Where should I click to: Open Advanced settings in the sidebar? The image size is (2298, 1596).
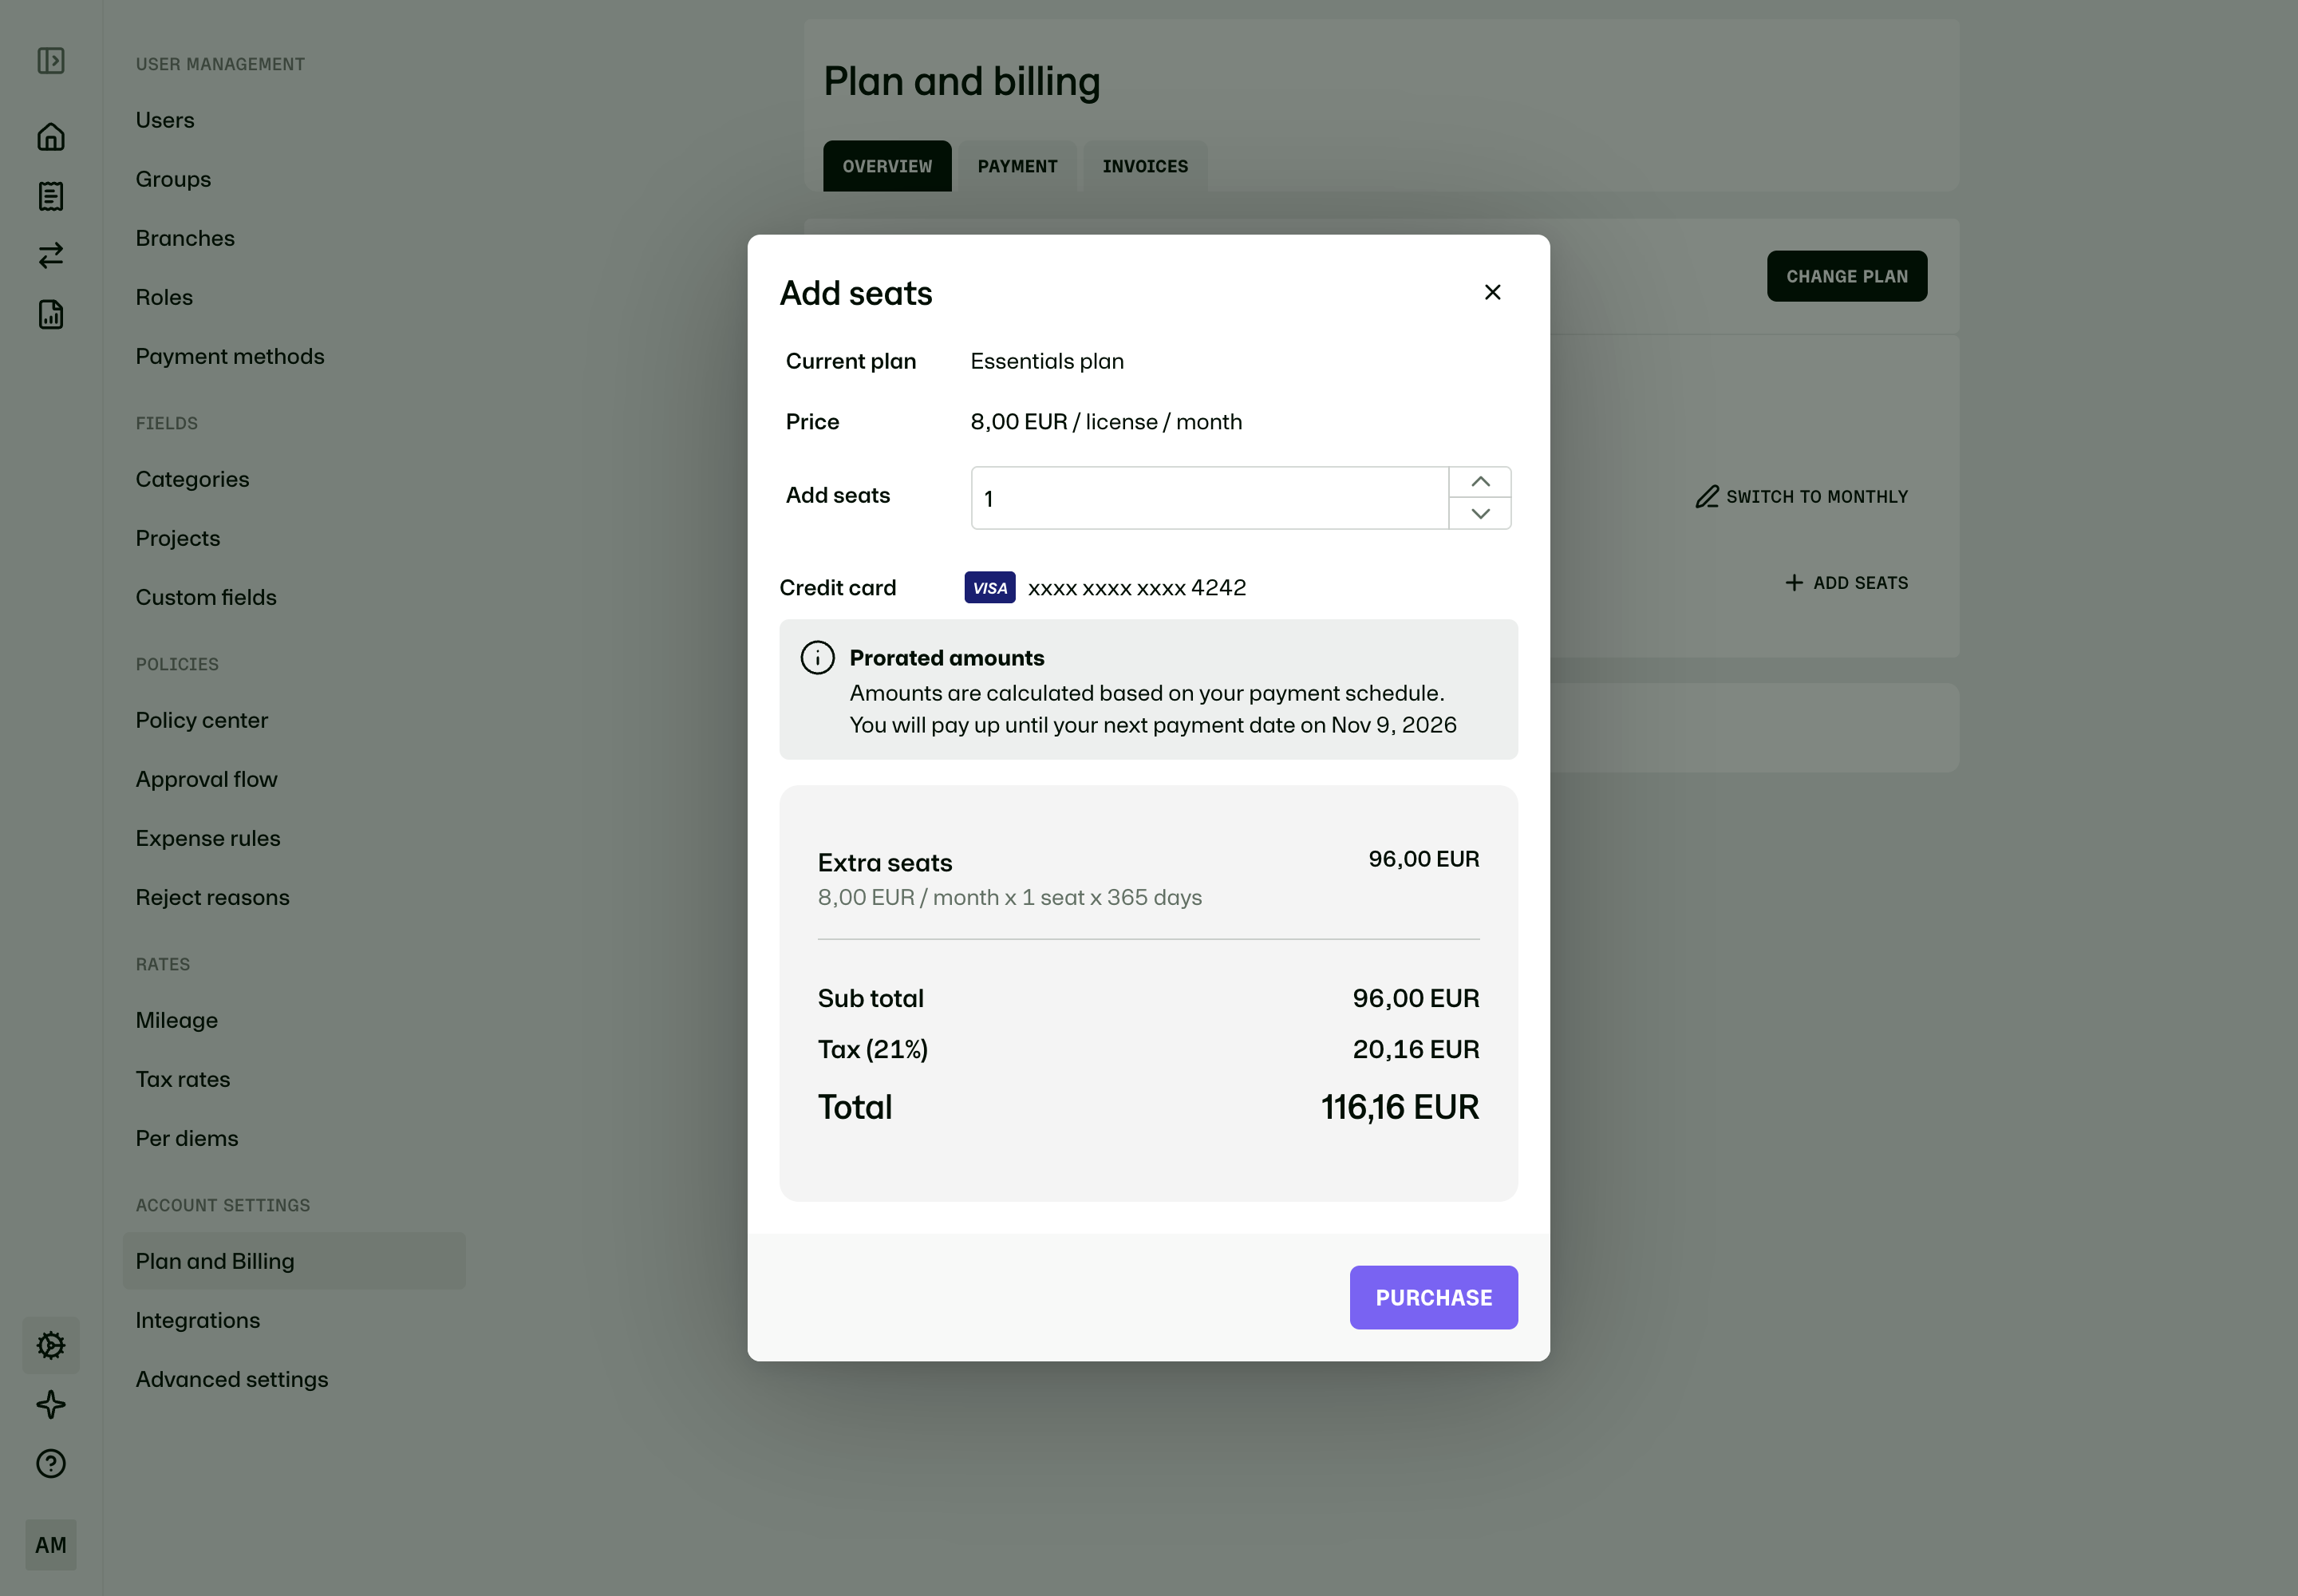pyautogui.click(x=232, y=1379)
